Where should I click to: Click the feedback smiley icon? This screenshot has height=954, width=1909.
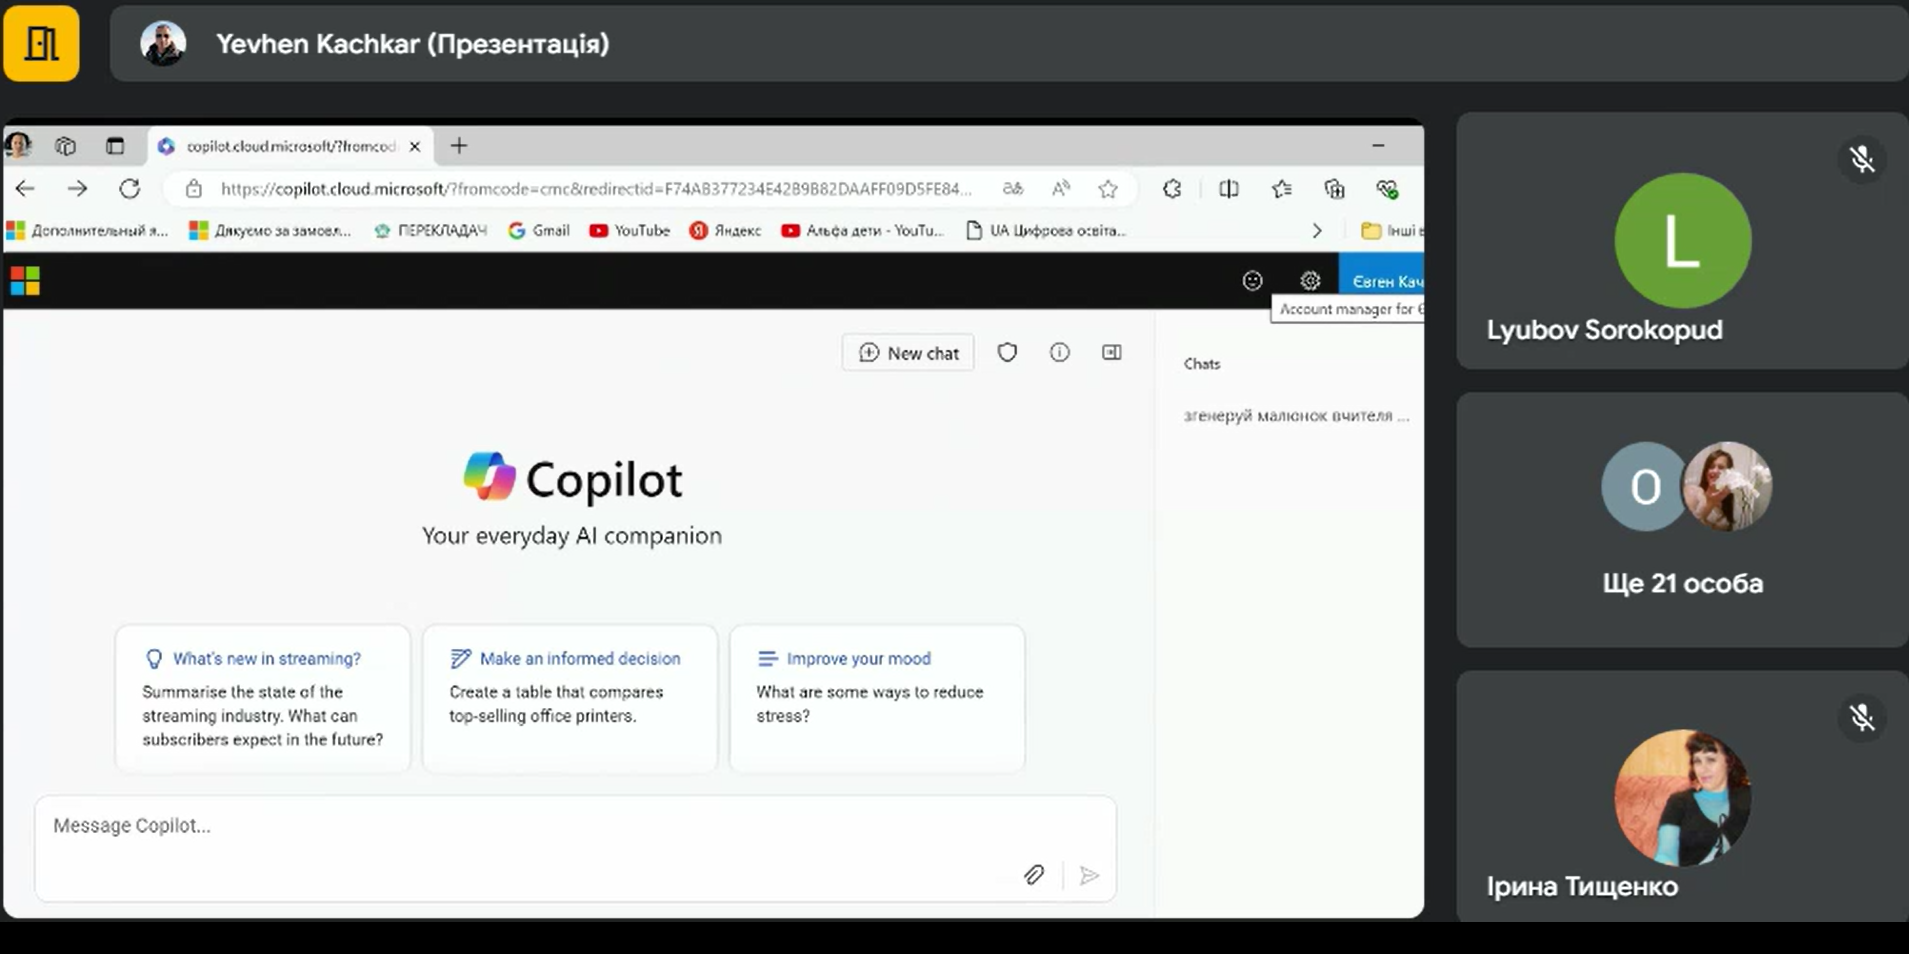tap(1252, 281)
